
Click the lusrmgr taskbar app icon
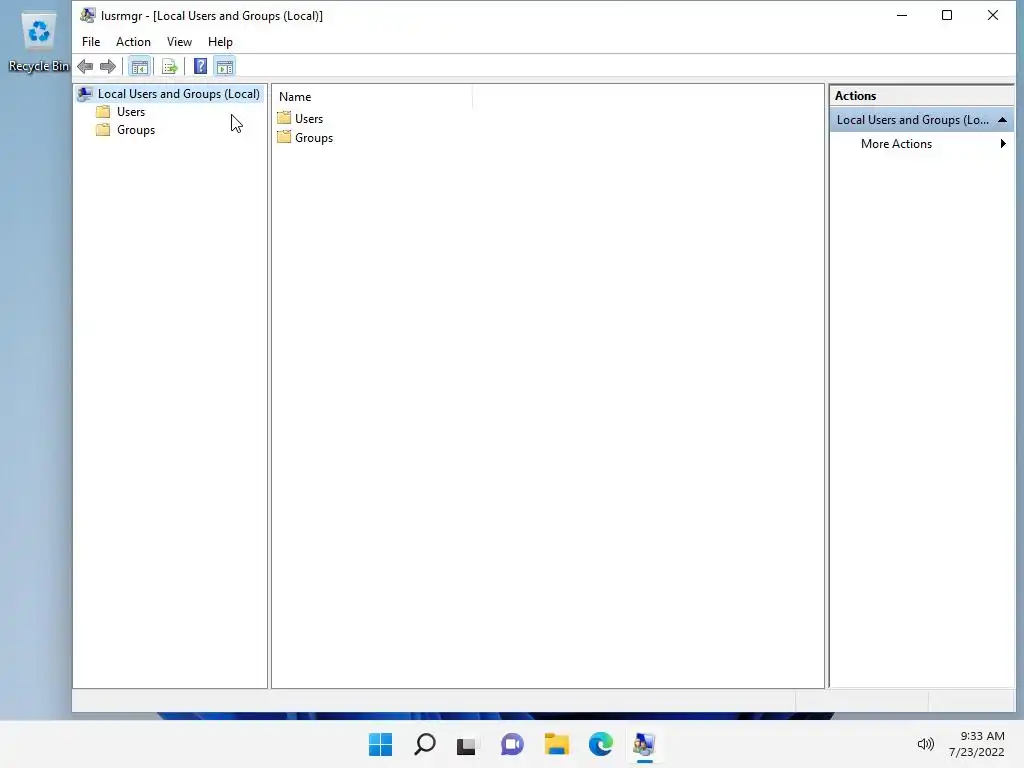point(644,744)
